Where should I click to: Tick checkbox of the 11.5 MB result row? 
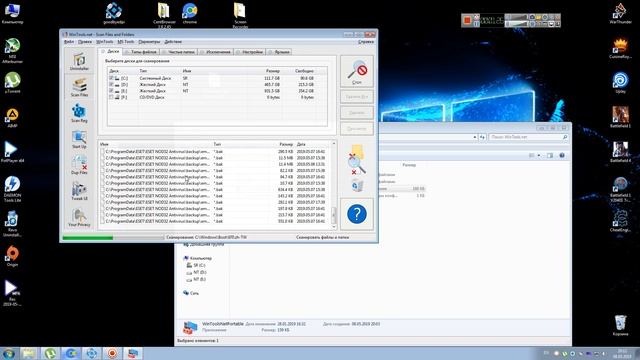coord(102,158)
